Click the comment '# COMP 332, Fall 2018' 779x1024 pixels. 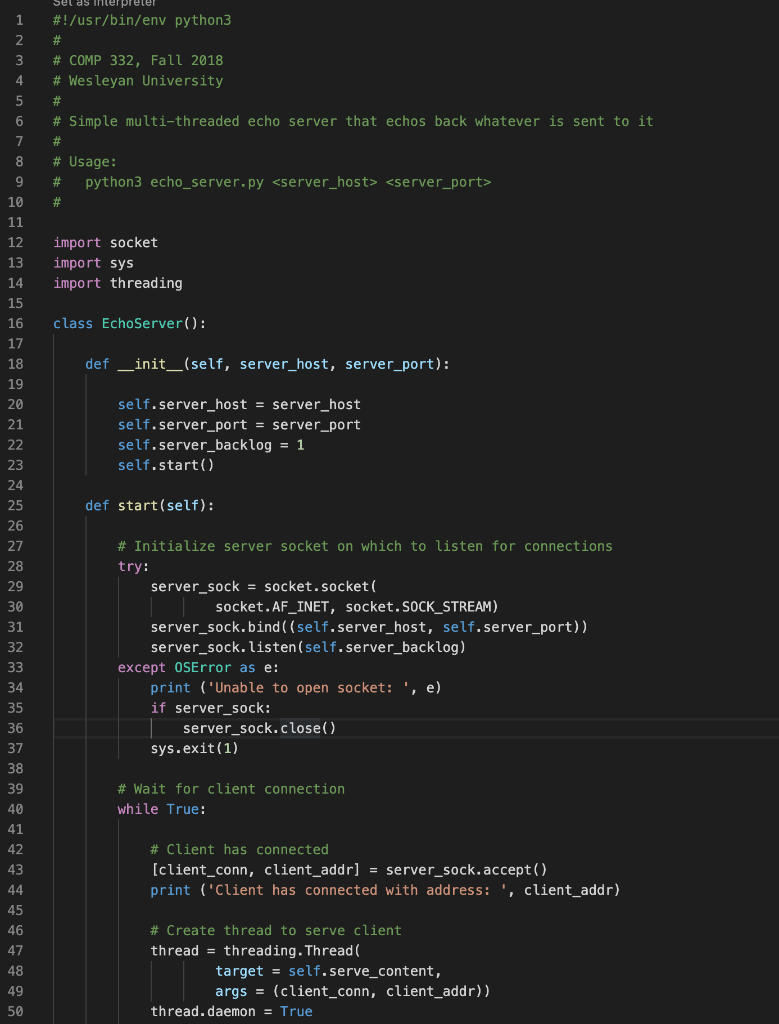pyautogui.click(x=138, y=61)
